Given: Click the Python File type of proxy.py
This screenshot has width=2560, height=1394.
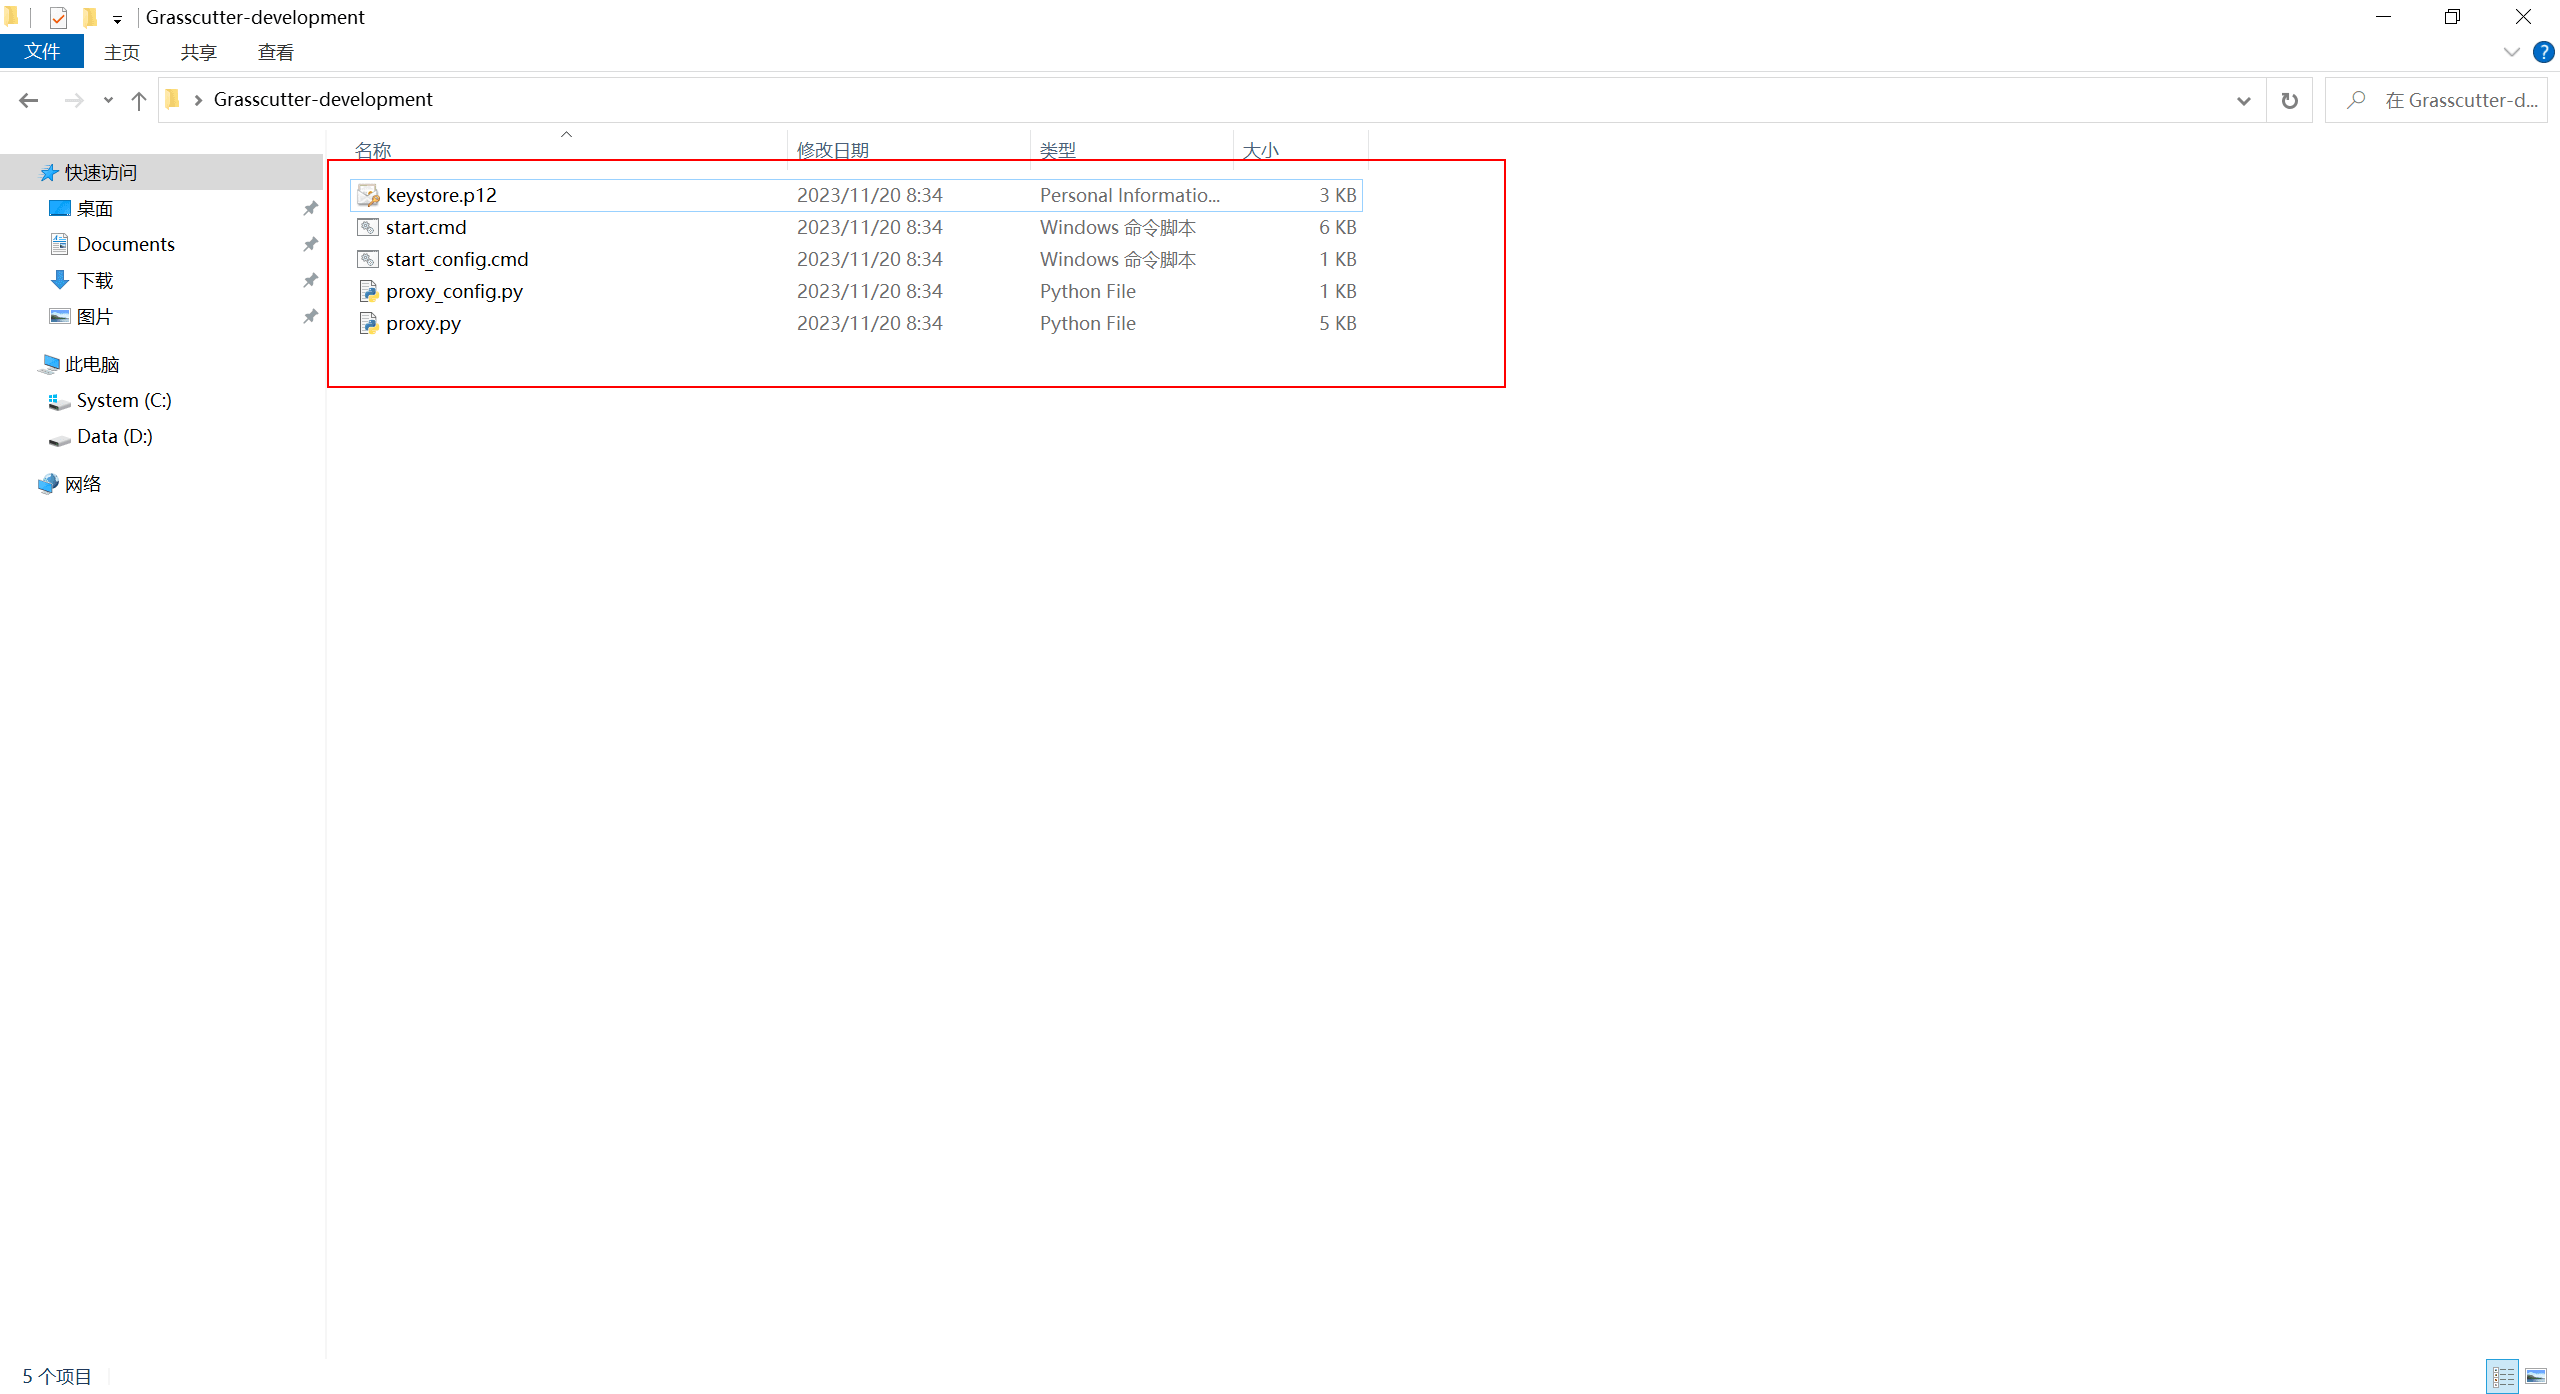Looking at the screenshot, I should pos(1087,323).
